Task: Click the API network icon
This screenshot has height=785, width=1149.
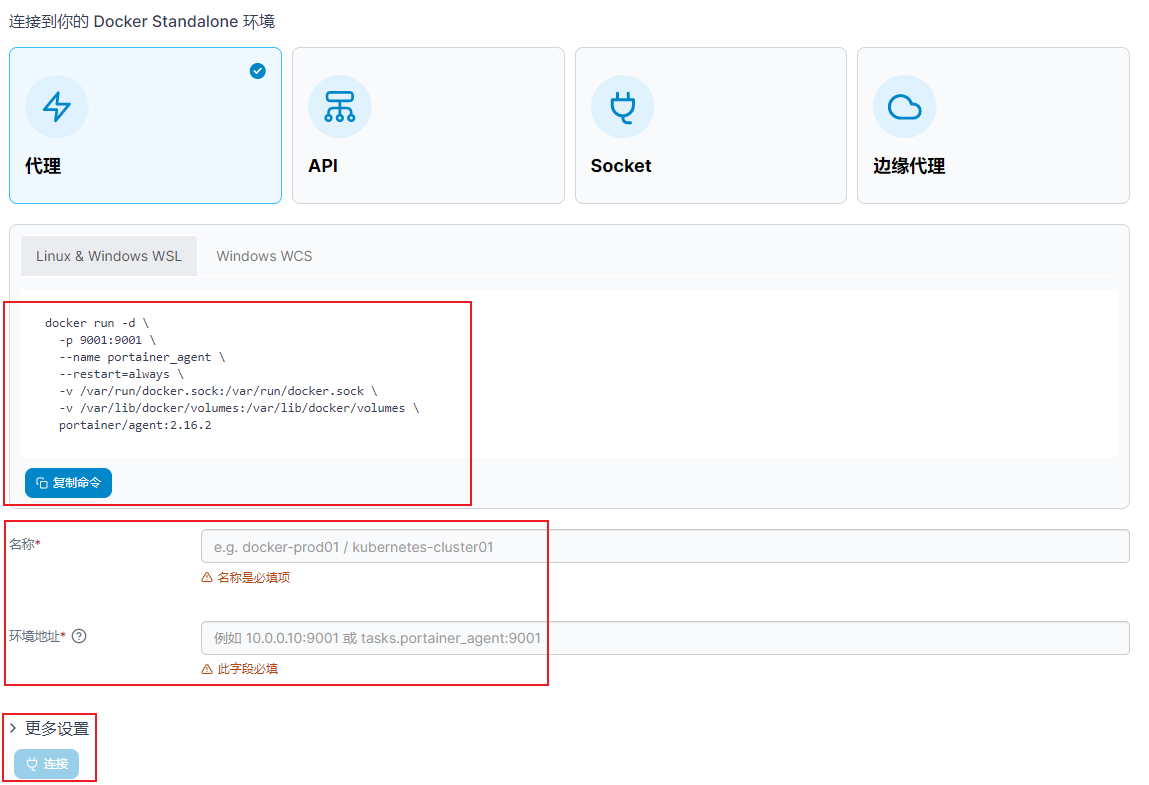Action: pos(339,107)
